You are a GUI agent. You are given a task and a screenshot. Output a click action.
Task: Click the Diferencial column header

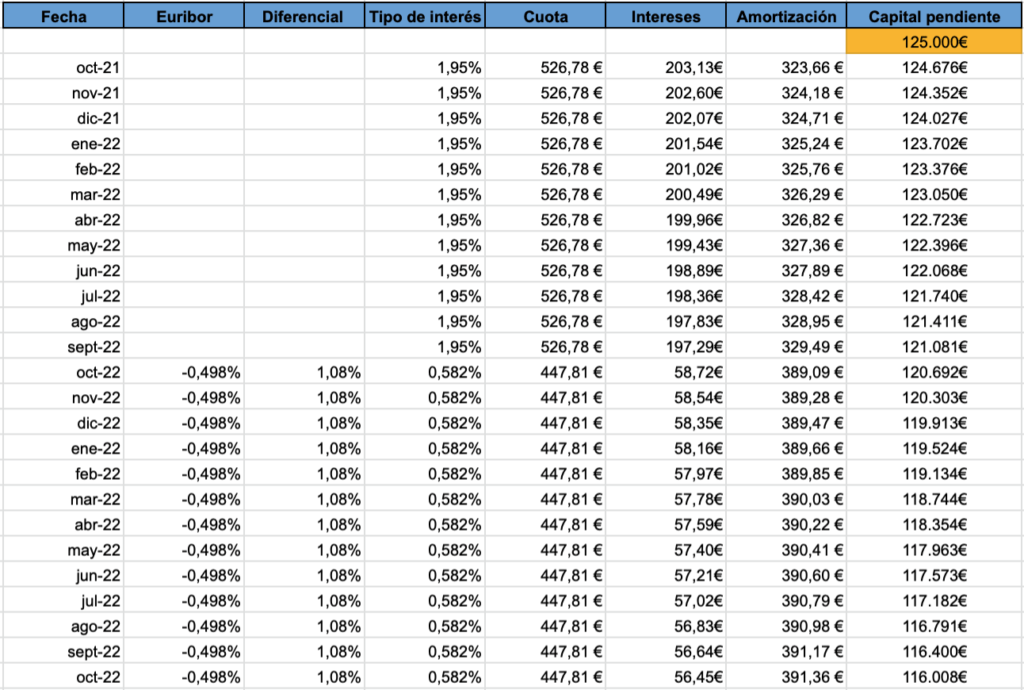point(304,17)
